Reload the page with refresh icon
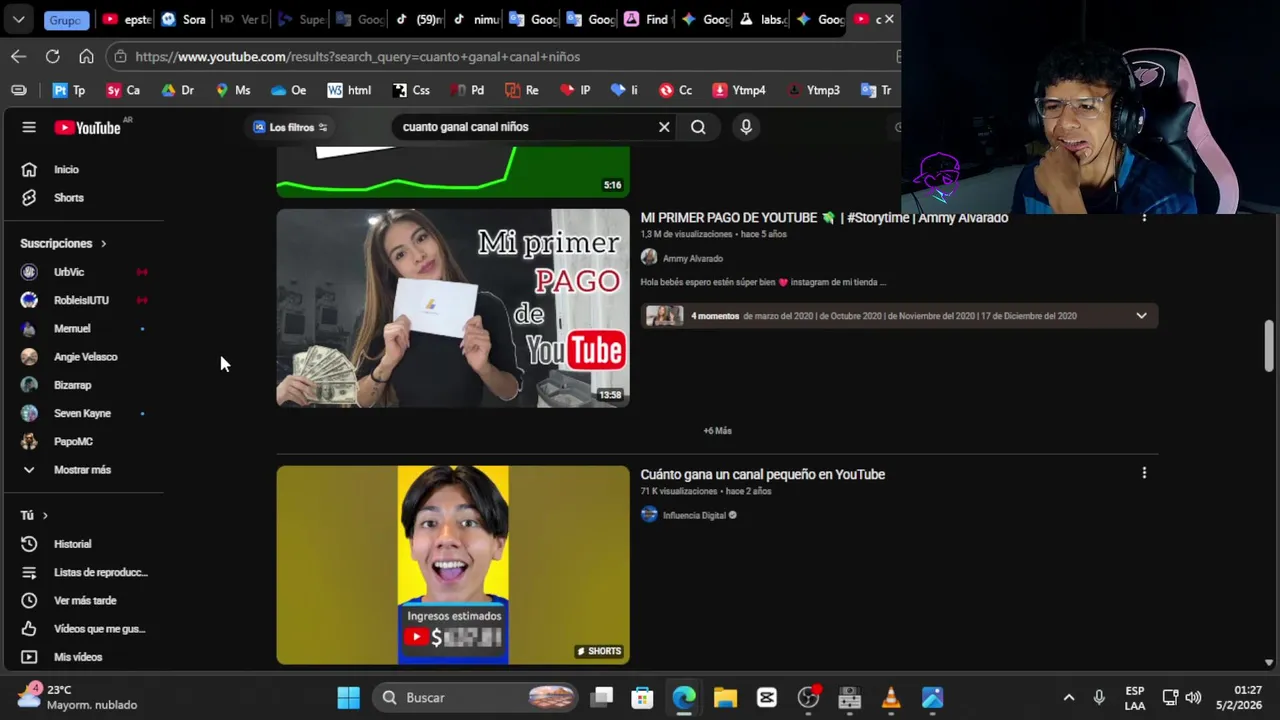The width and height of the screenshot is (1280, 720). pyautogui.click(x=53, y=57)
